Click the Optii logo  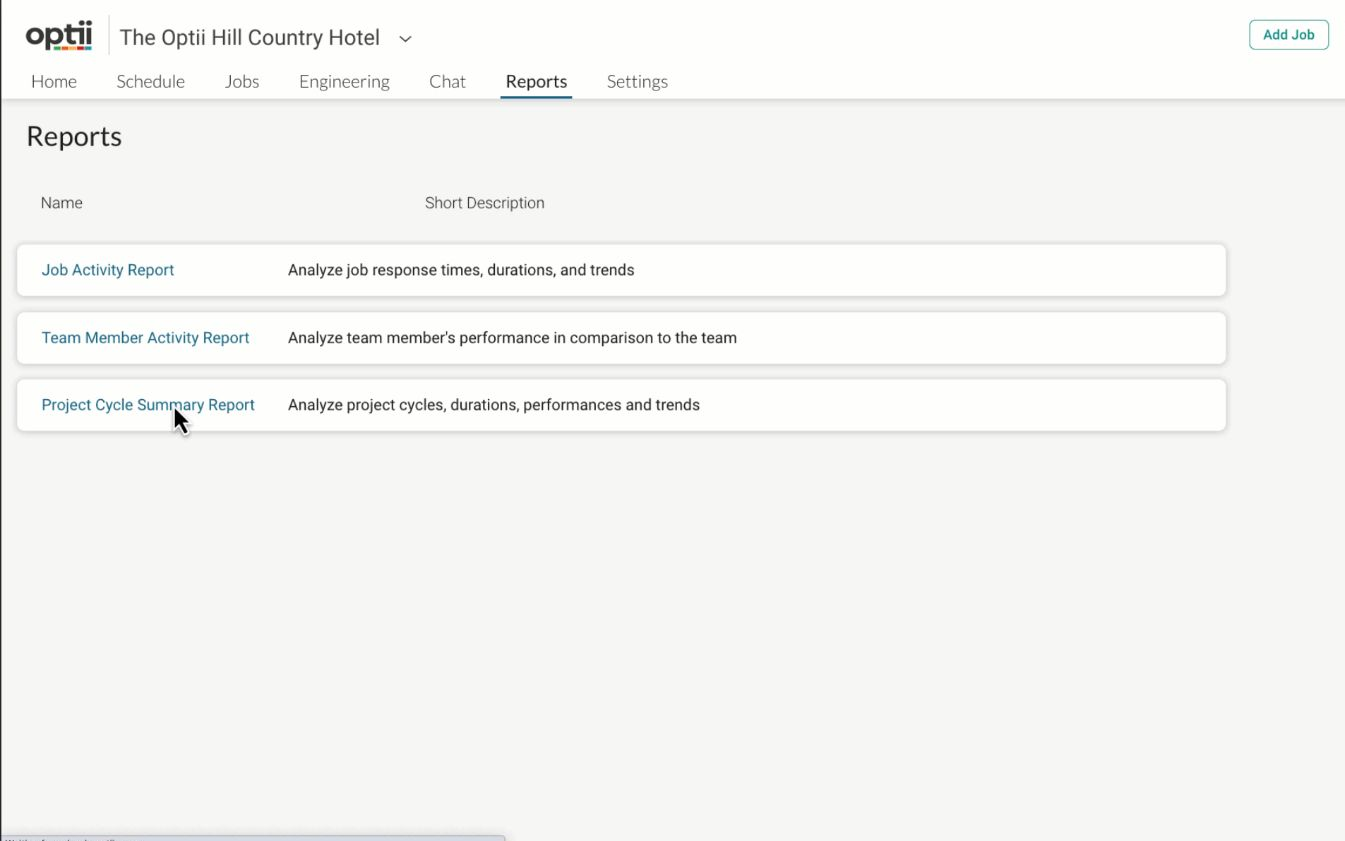click(59, 37)
